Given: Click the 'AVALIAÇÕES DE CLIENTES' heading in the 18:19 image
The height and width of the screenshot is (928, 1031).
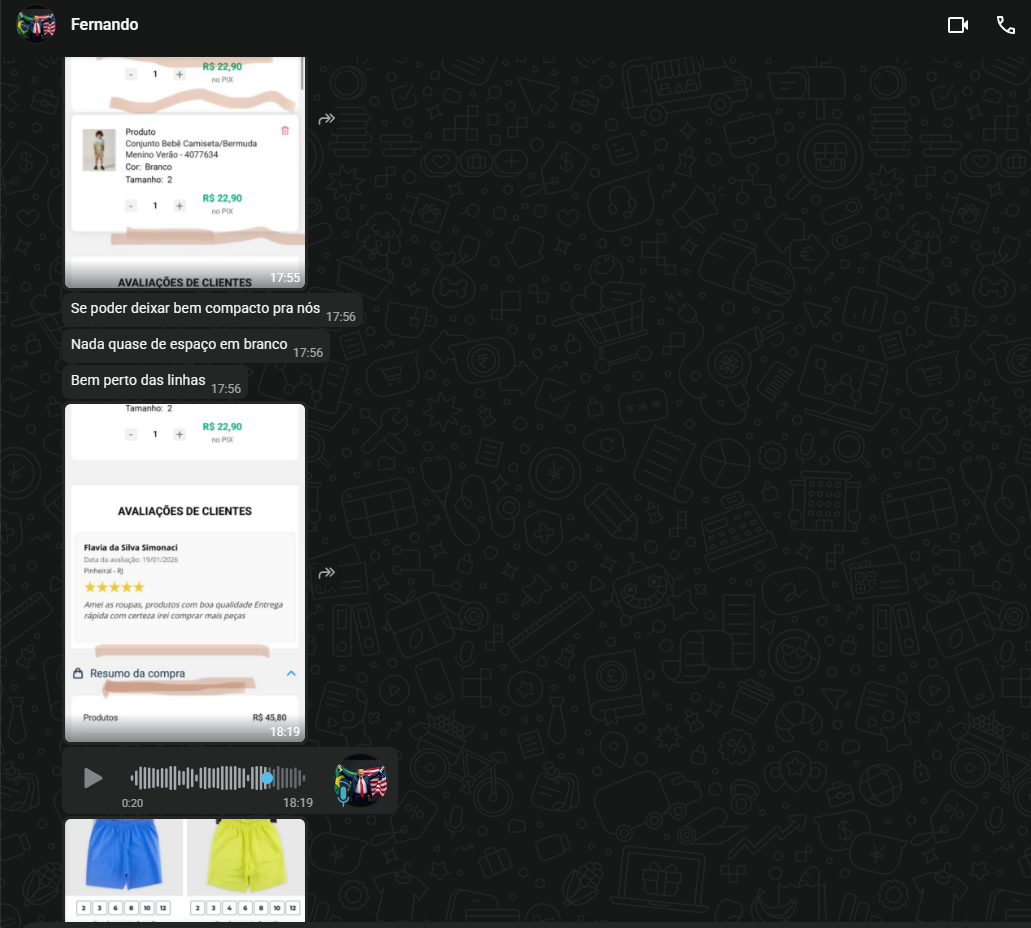Looking at the screenshot, I should (x=185, y=511).
